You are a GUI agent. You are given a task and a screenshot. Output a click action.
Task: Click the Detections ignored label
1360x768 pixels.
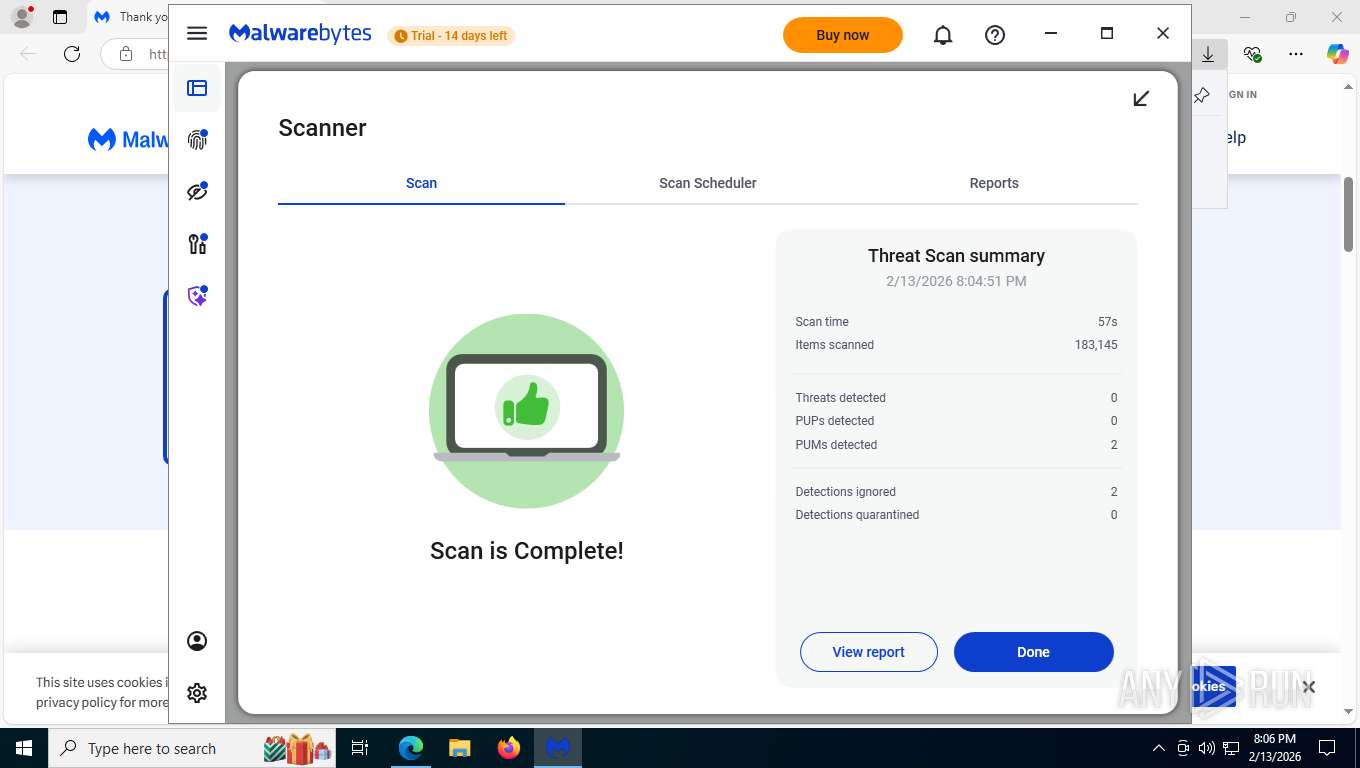coord(846,492)
